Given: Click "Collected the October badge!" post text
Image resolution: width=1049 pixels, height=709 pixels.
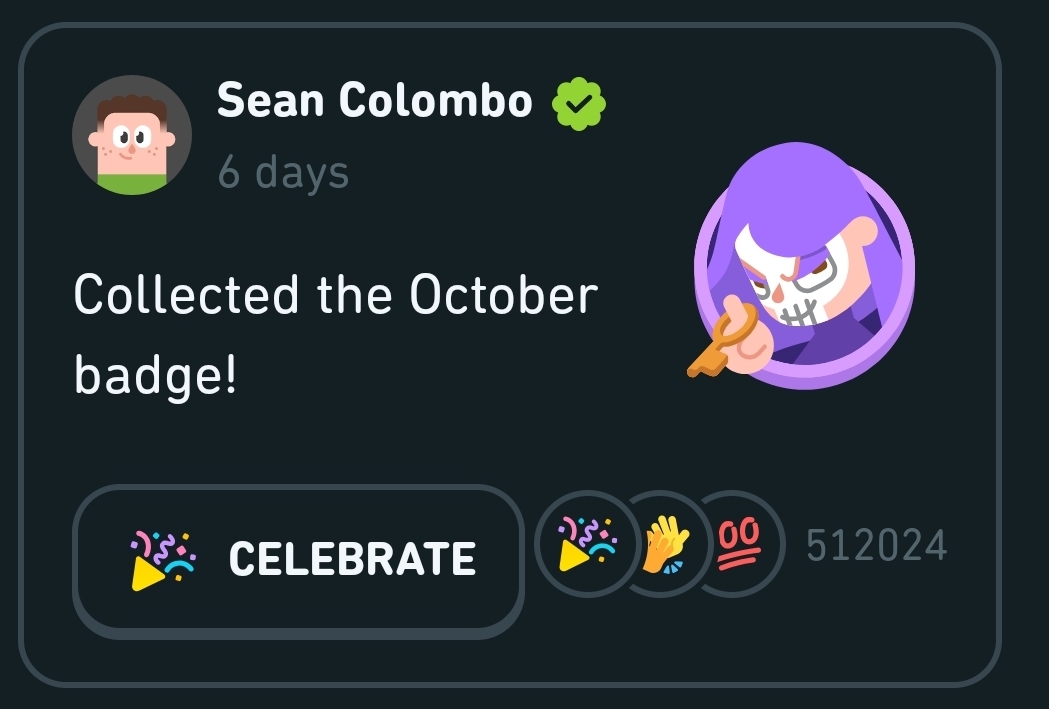Looking at the screenshot, I should [x=335, y=333].
